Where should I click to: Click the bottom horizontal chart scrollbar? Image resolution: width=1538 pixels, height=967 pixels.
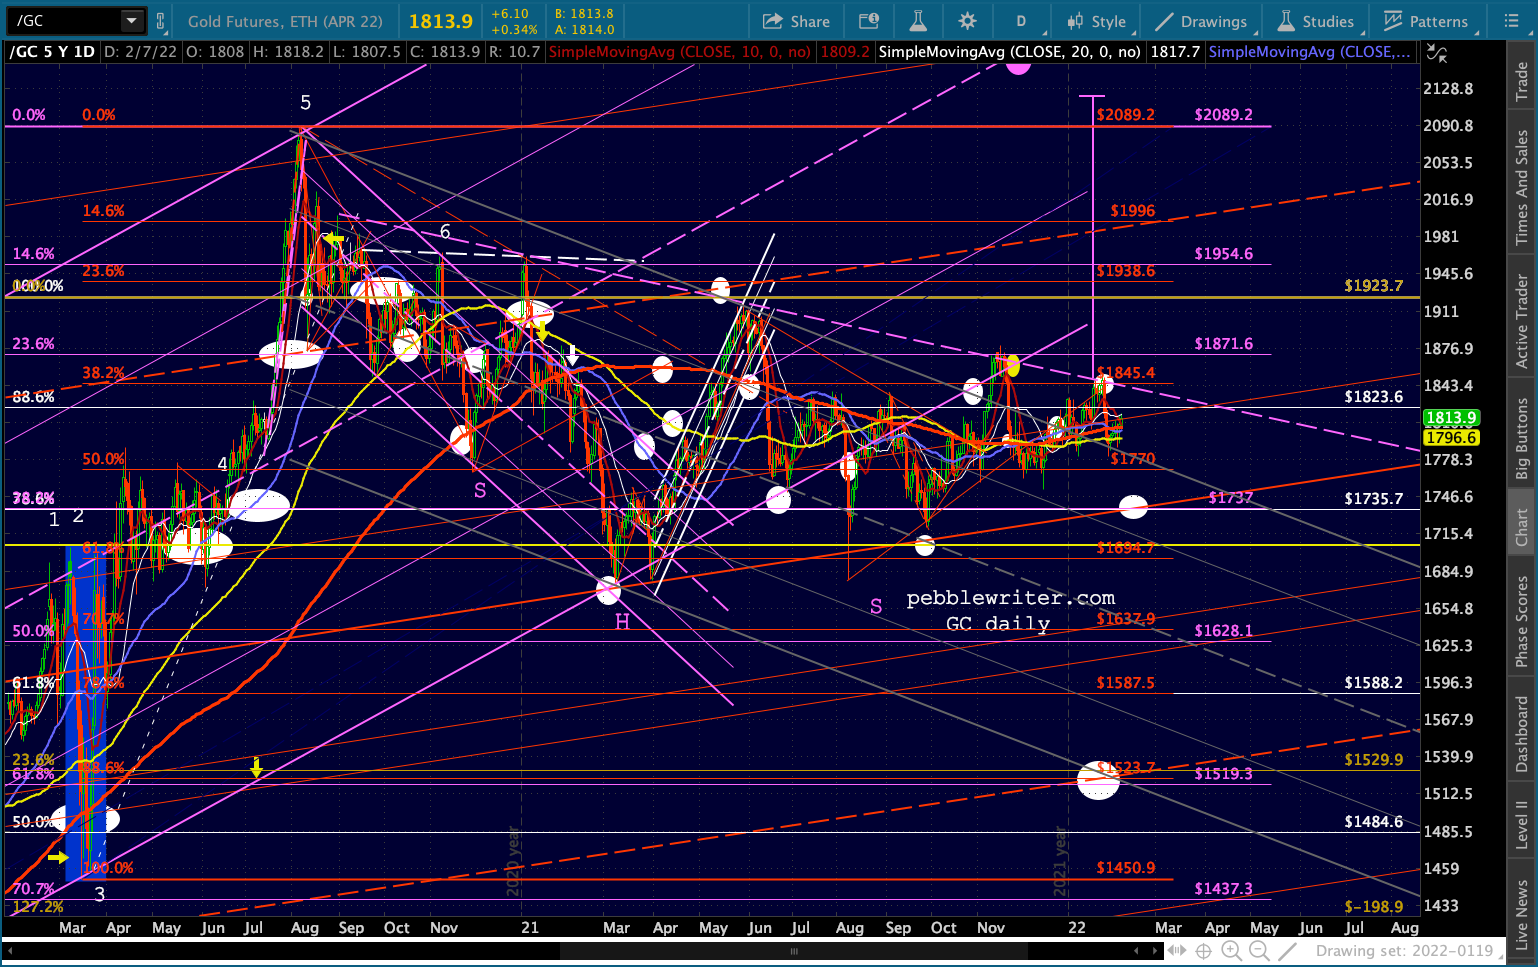[794, 951]
